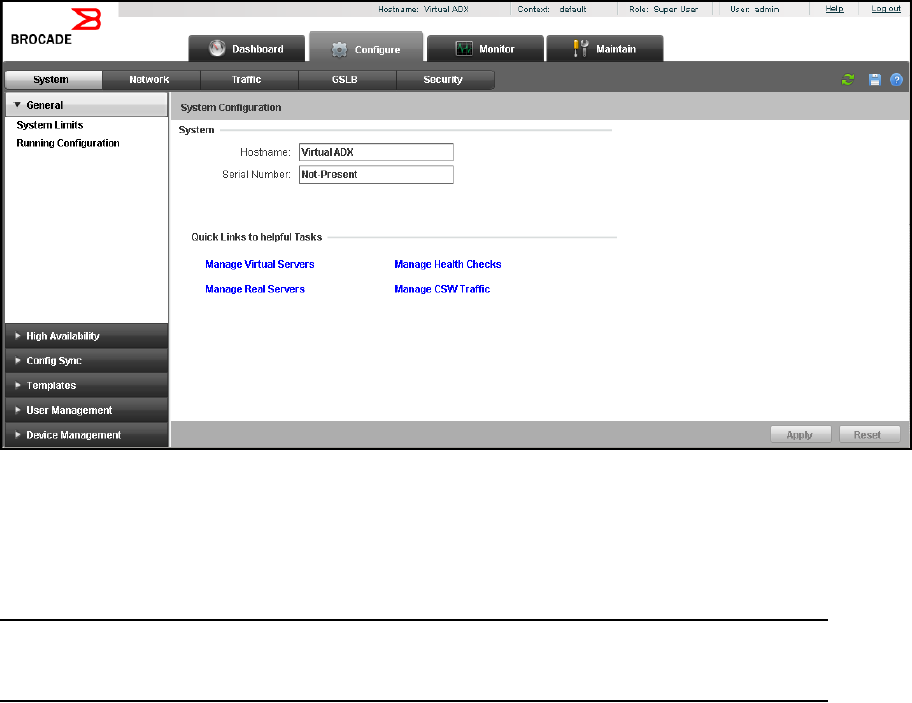This screenshot has width=912, height=703.
Task: Open Running Configuration in the sidebar
Action: pos(68,143)
